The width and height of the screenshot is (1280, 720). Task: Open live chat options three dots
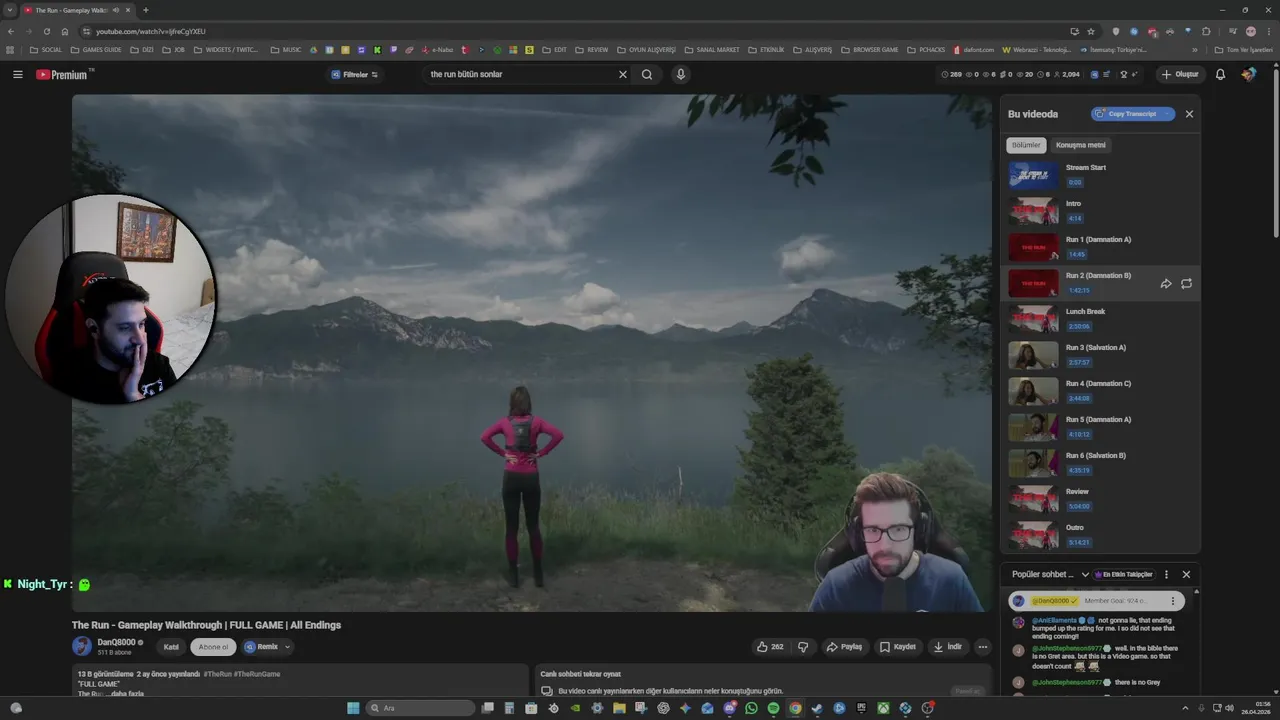(1166, 574)
